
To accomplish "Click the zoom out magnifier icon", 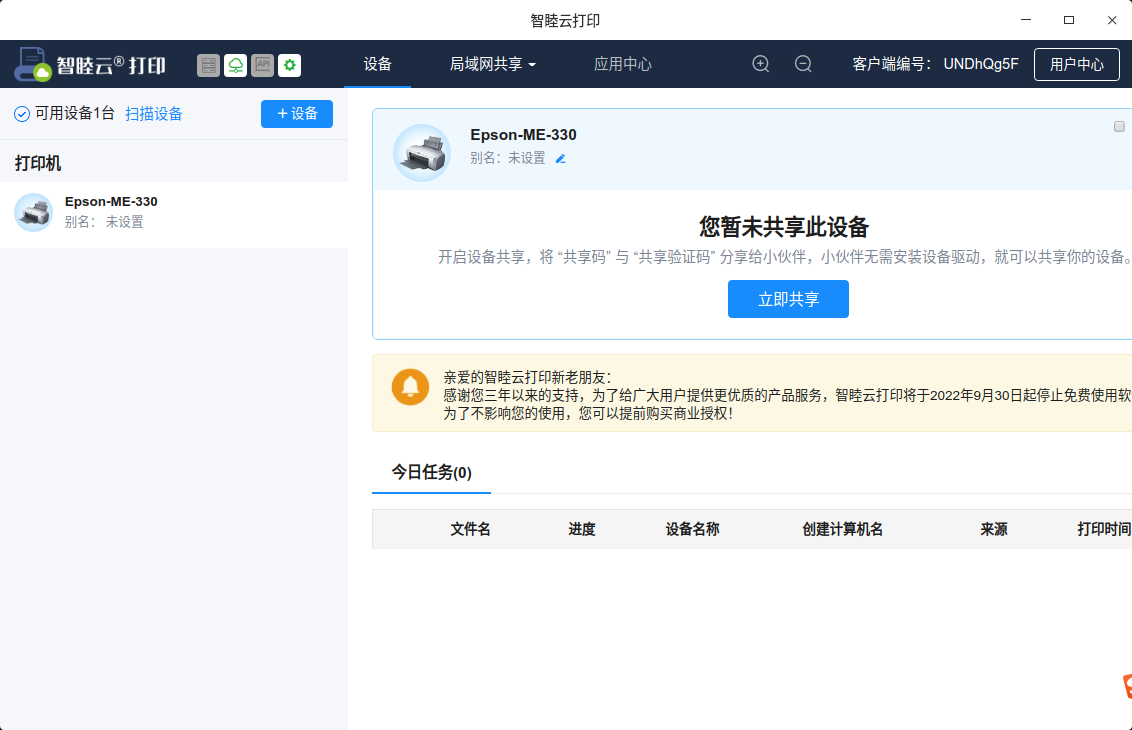I will 803,64.
